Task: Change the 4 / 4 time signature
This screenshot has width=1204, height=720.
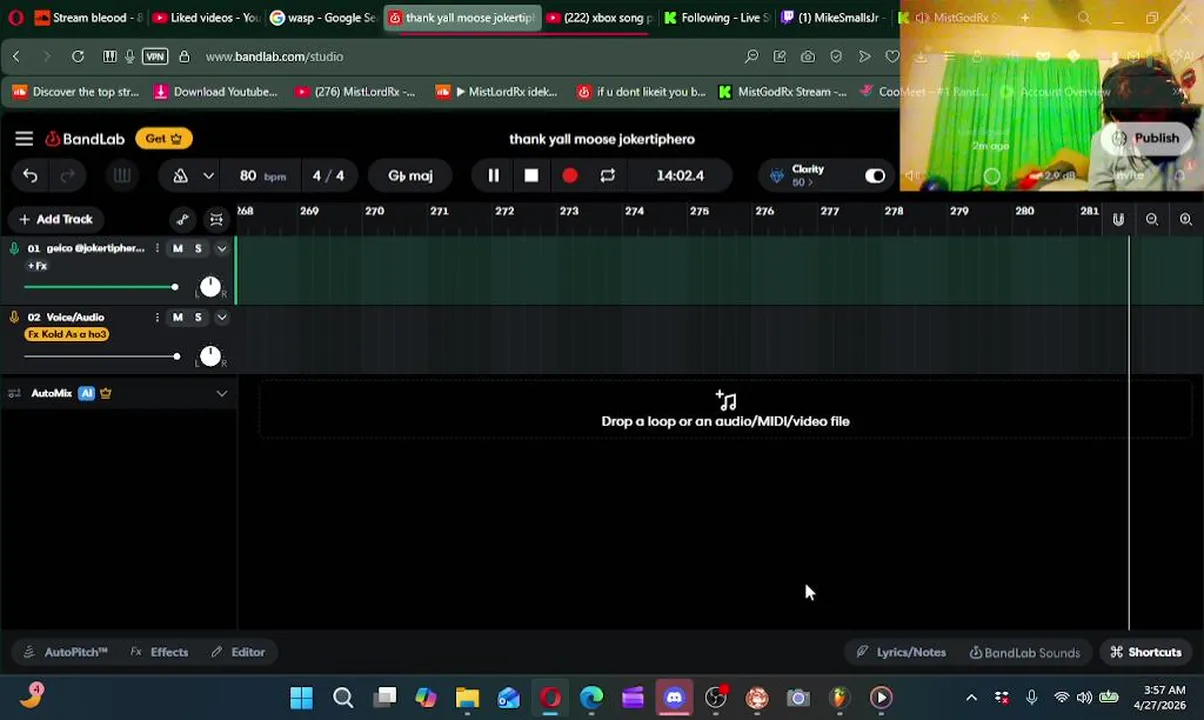Action: coord(328,176)
